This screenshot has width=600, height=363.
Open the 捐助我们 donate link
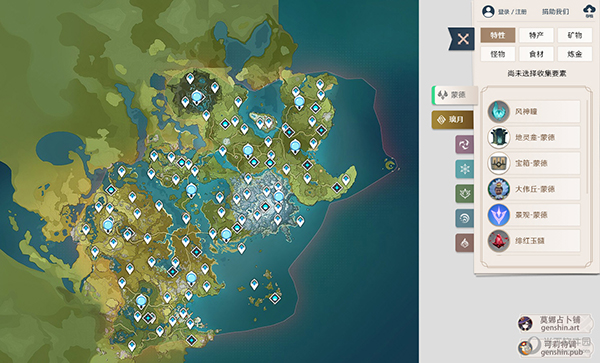(555, 12)
